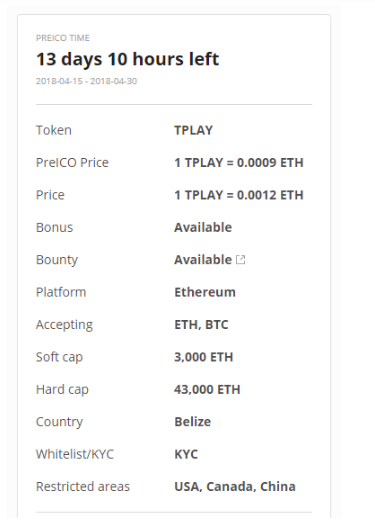Click the Ethereum platform value

205,292
